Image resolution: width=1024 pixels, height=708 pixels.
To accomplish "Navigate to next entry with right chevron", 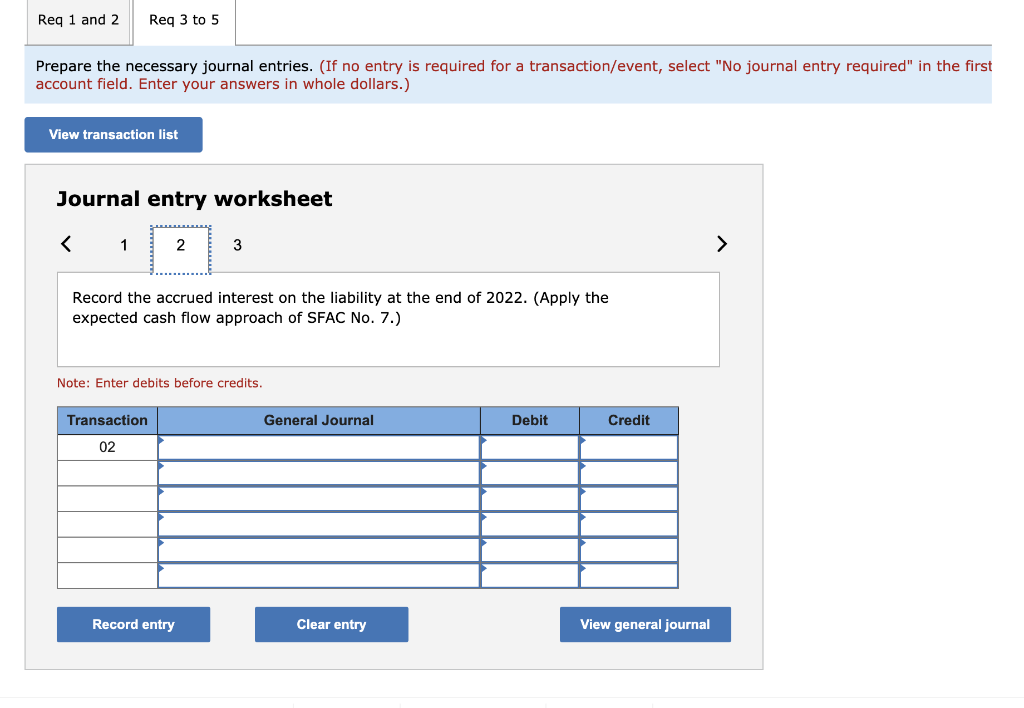I will [722, 243].
